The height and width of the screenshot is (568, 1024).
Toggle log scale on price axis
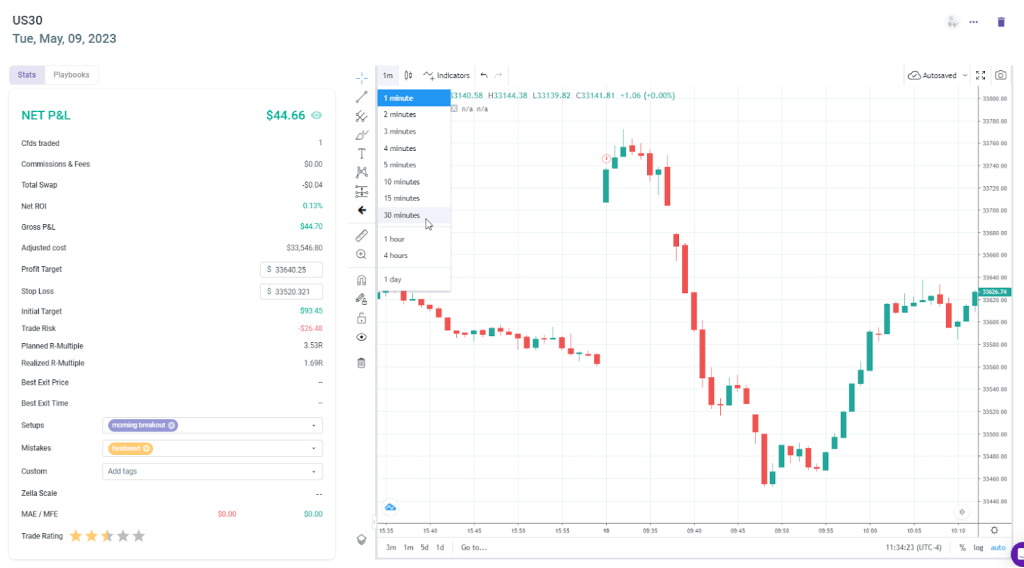978,547
